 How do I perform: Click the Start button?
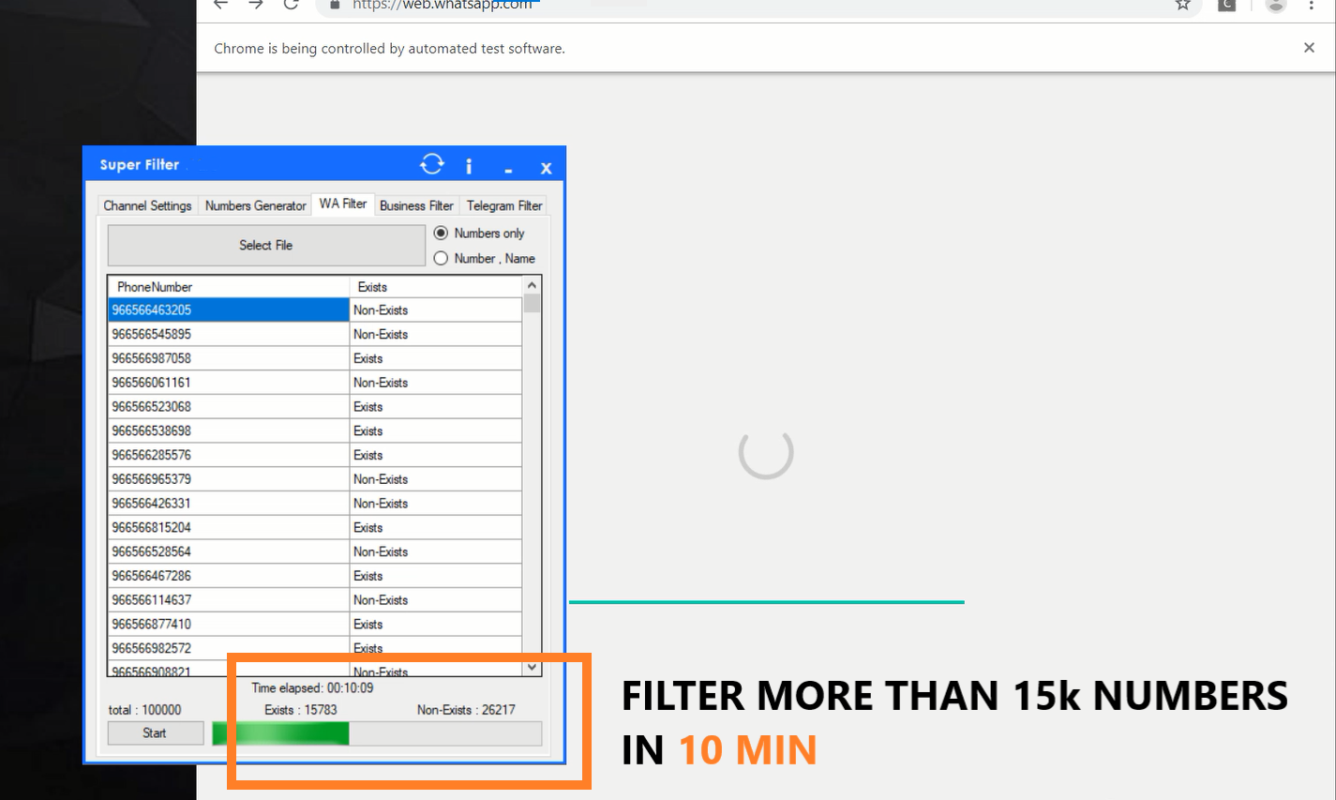tap(155, 733)
